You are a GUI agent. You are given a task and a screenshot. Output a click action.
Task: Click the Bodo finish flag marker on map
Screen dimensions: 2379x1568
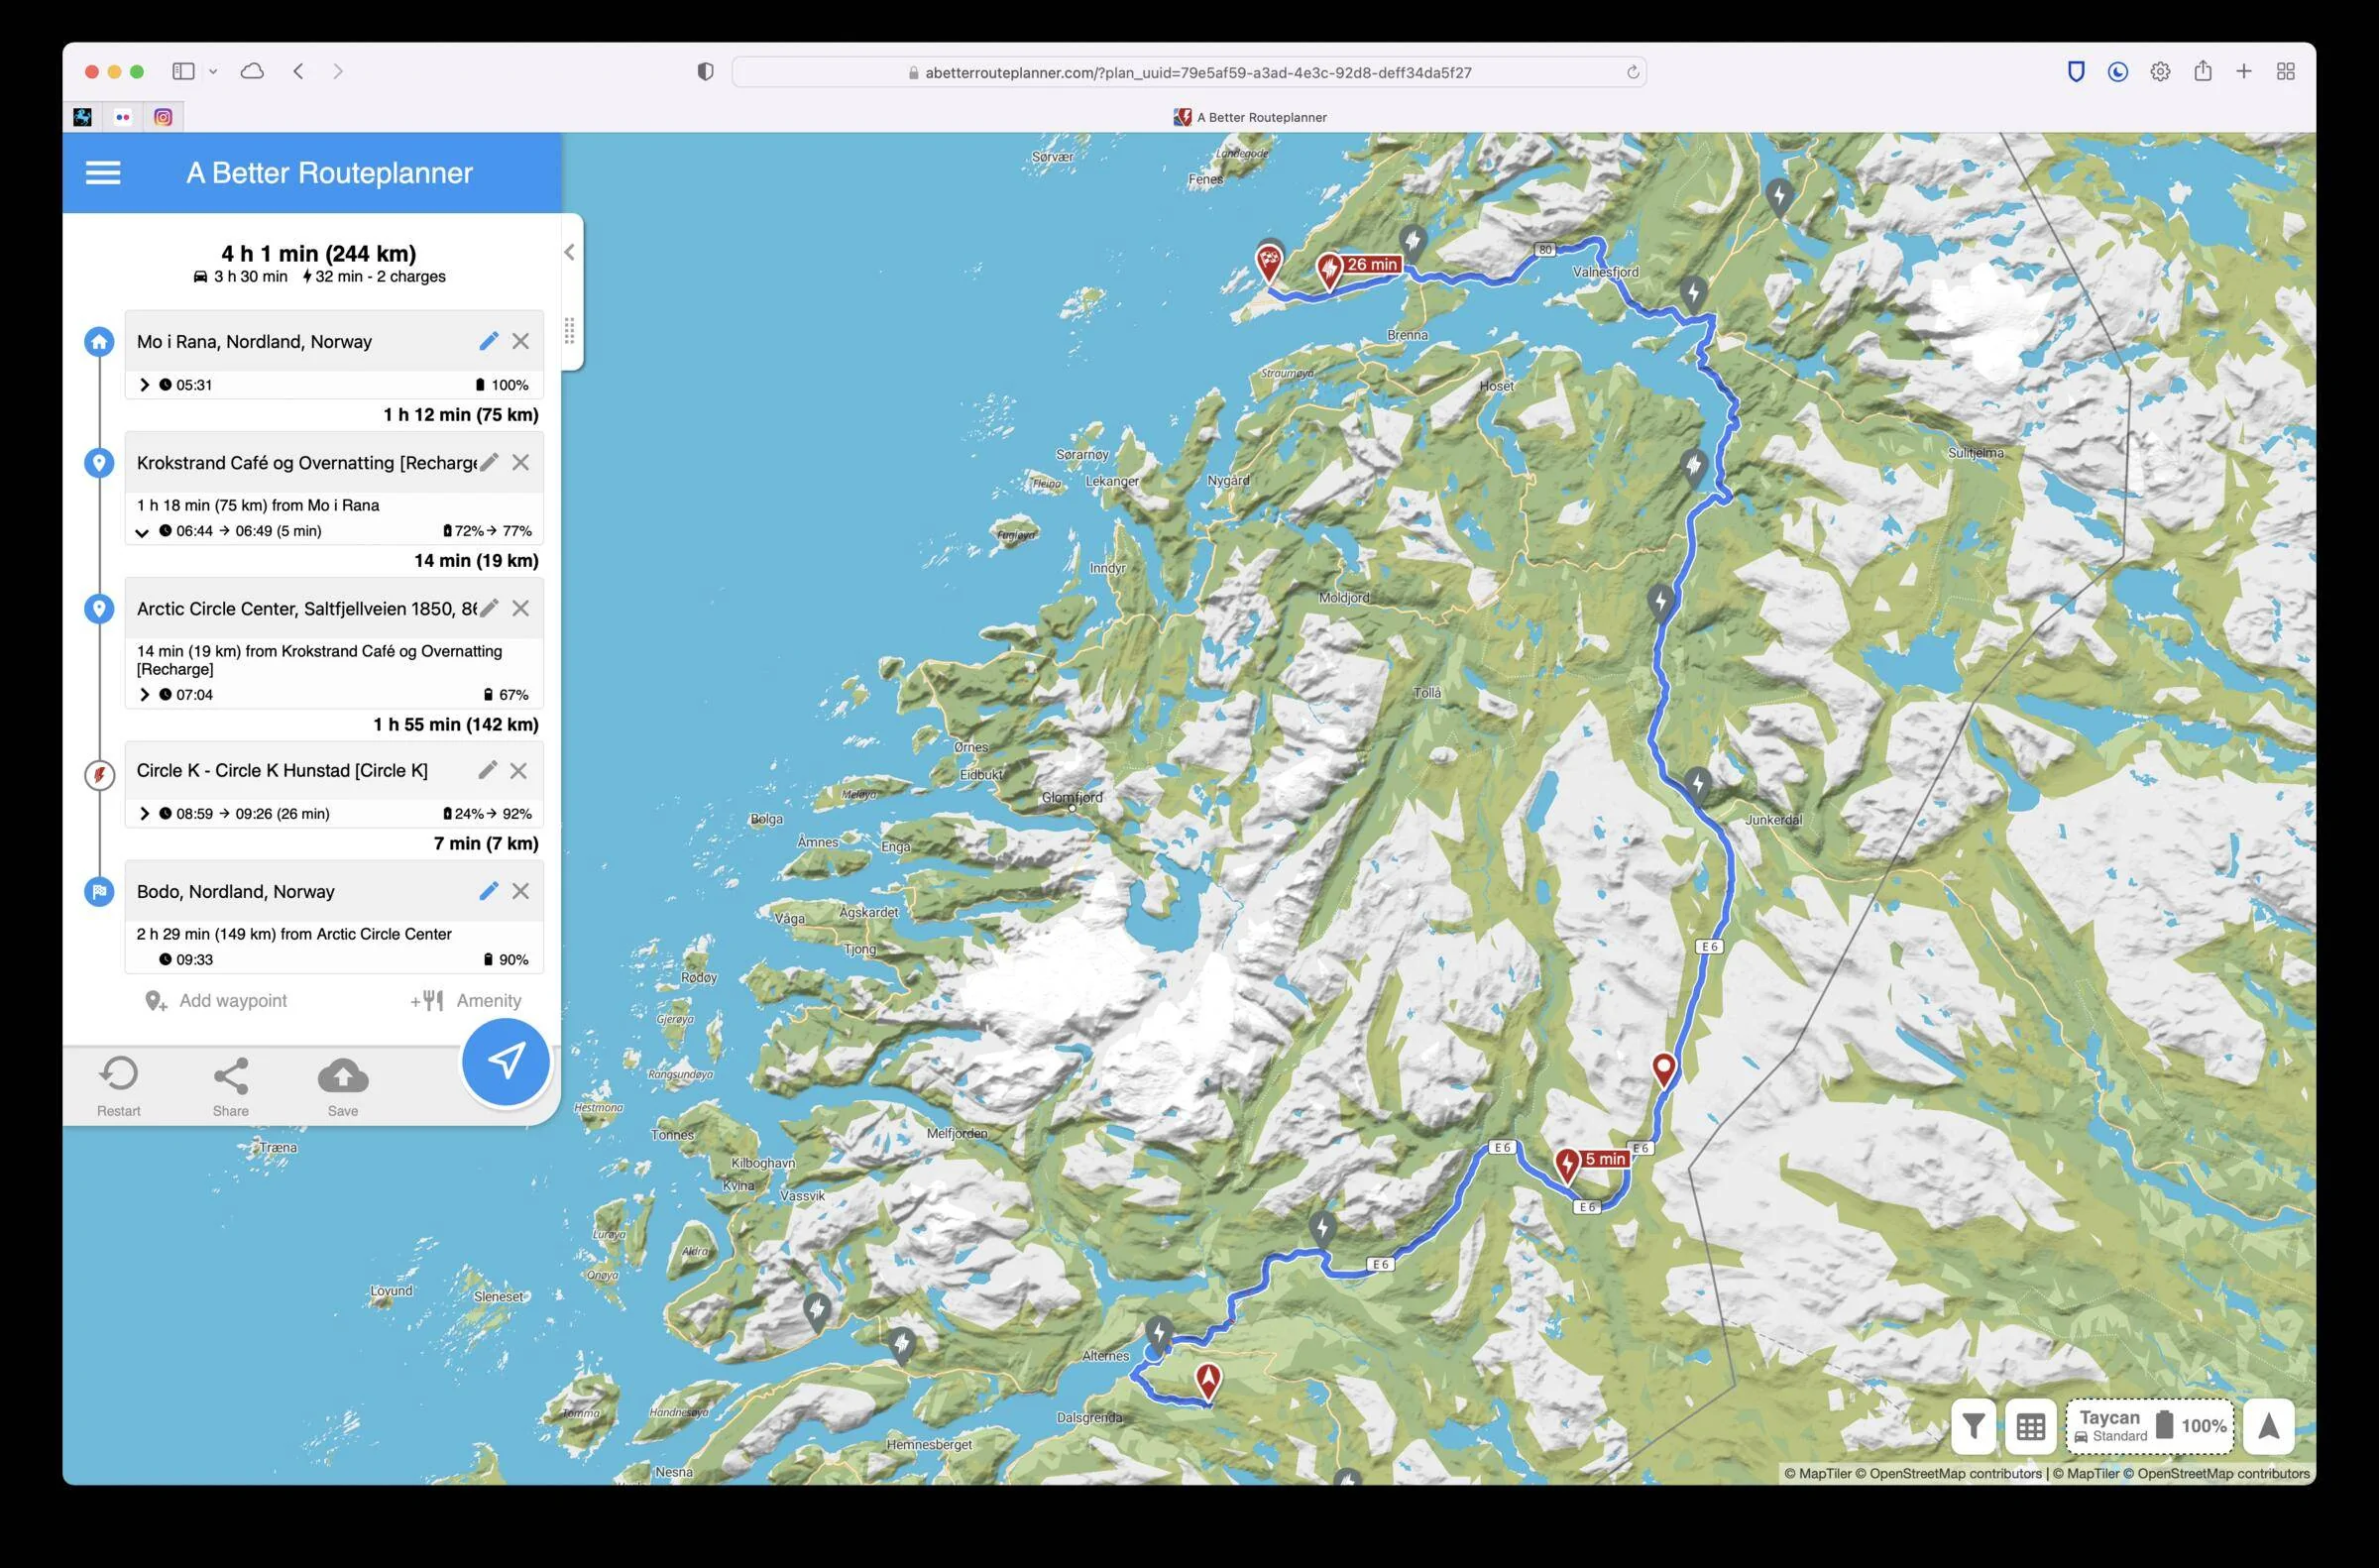point(1269,263)
